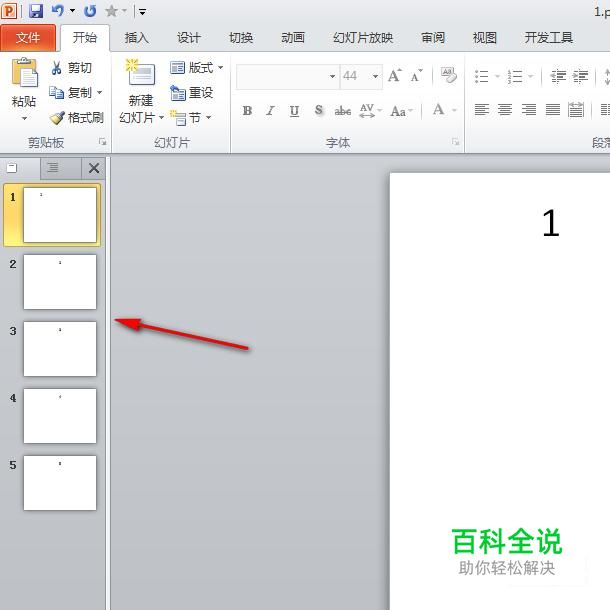Viewport: 610px width, 610px height.
Task: Align text right
Action: [529, 110]
